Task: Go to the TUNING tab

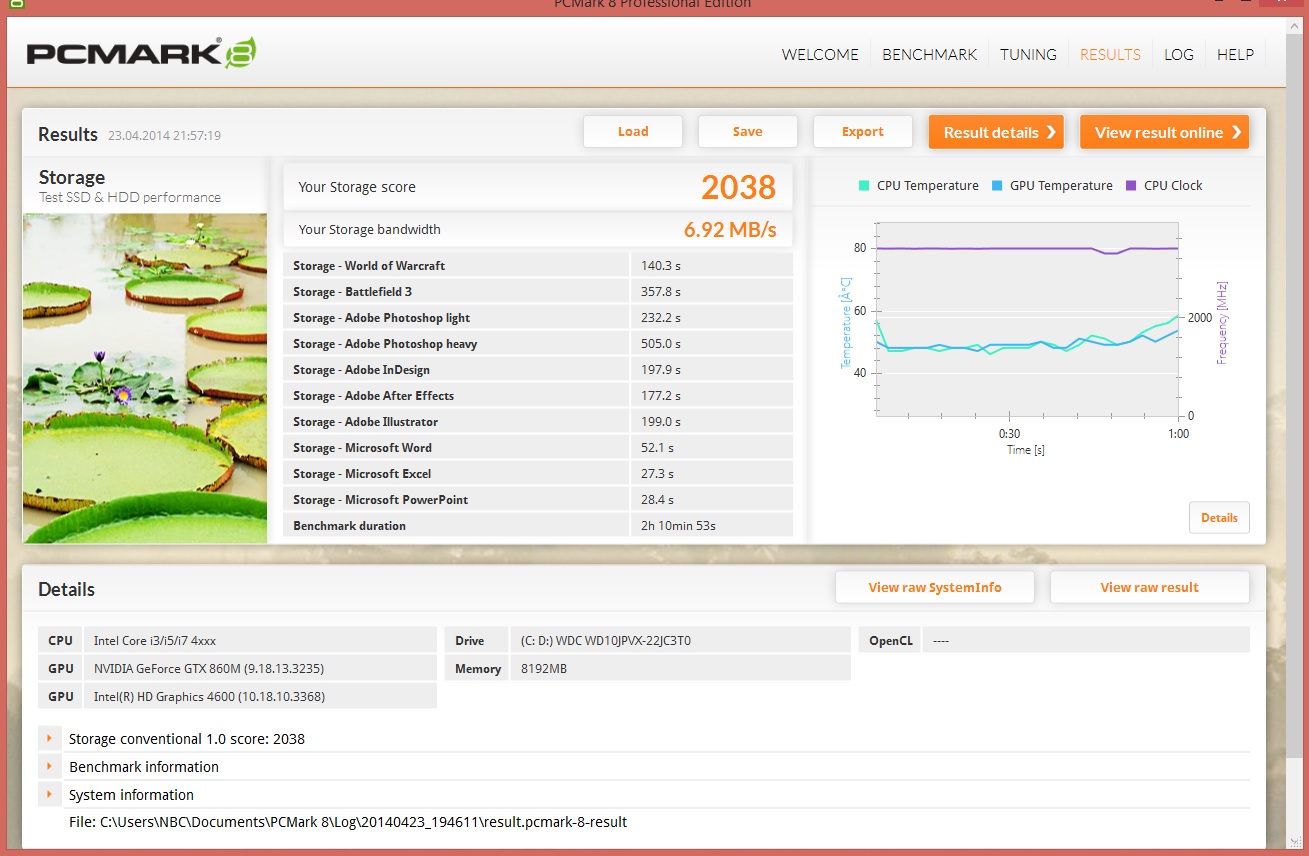Action: point(1028,55)
